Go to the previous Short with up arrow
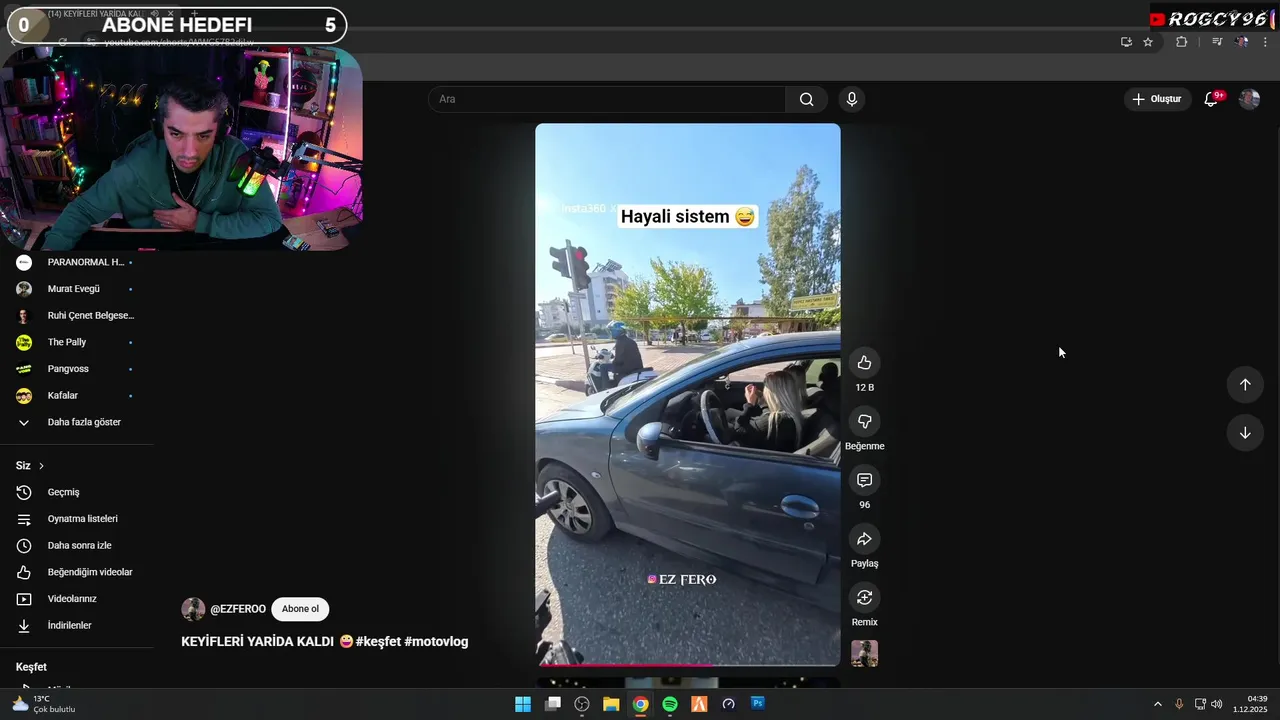Viewport: 1280px width, 720px height. click(x=1245, y=385)
